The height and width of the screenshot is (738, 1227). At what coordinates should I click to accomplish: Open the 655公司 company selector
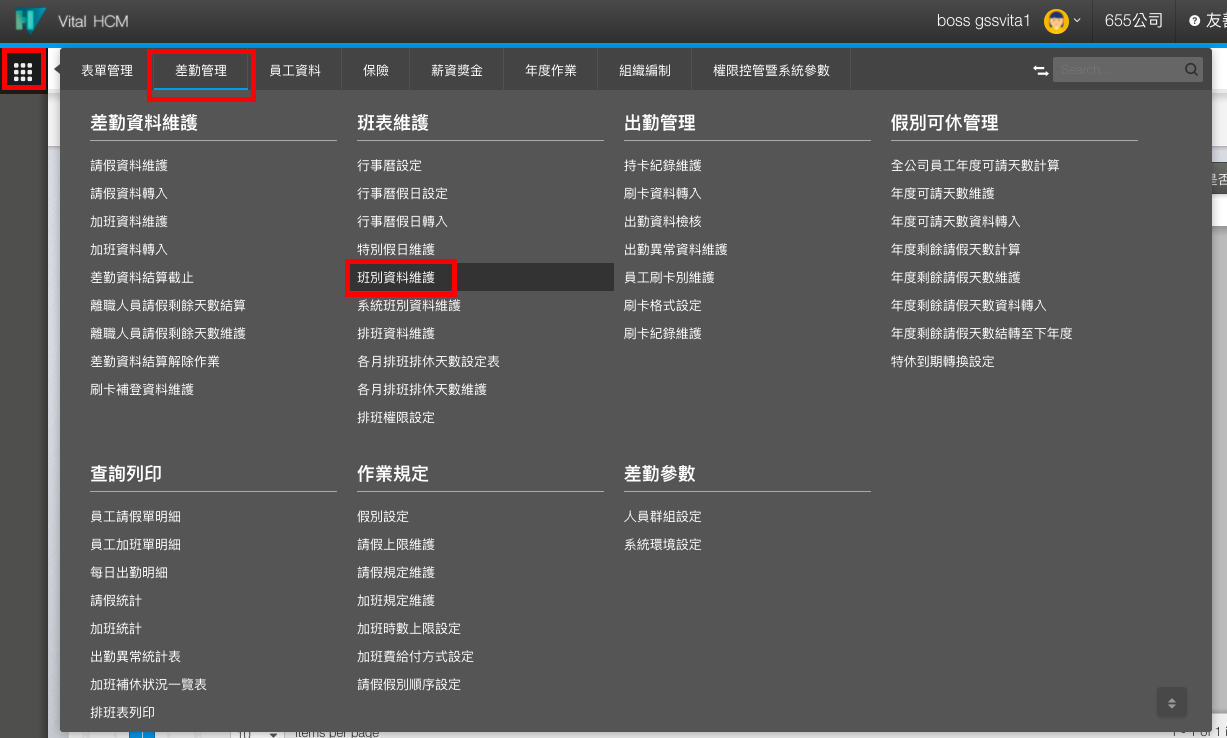(x=1133, y=21)
